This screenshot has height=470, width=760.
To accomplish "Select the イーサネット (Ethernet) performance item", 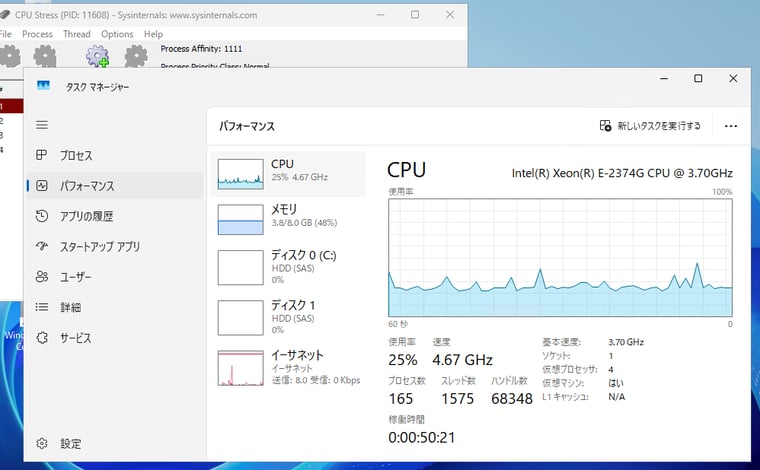I will [287, 367].
